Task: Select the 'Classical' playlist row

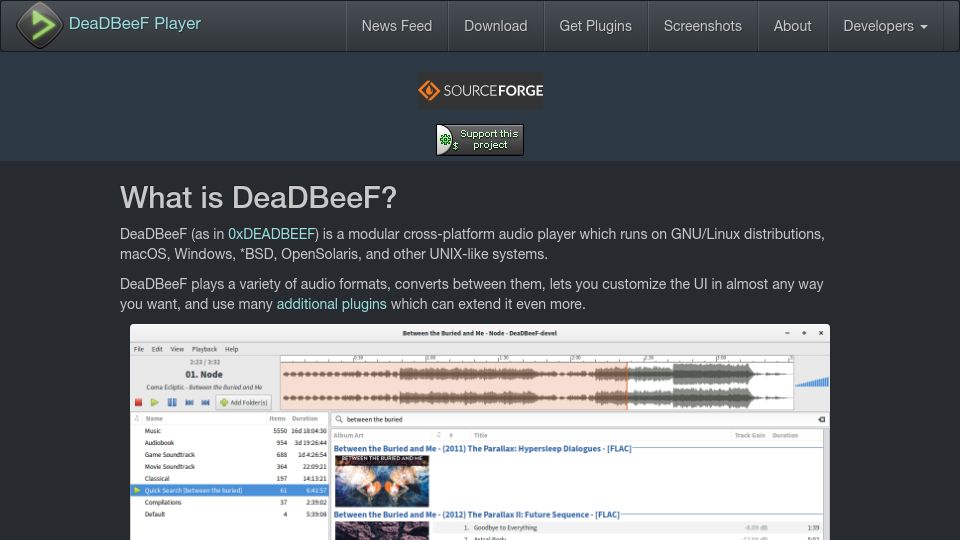Action: click(x=230, y=479)
